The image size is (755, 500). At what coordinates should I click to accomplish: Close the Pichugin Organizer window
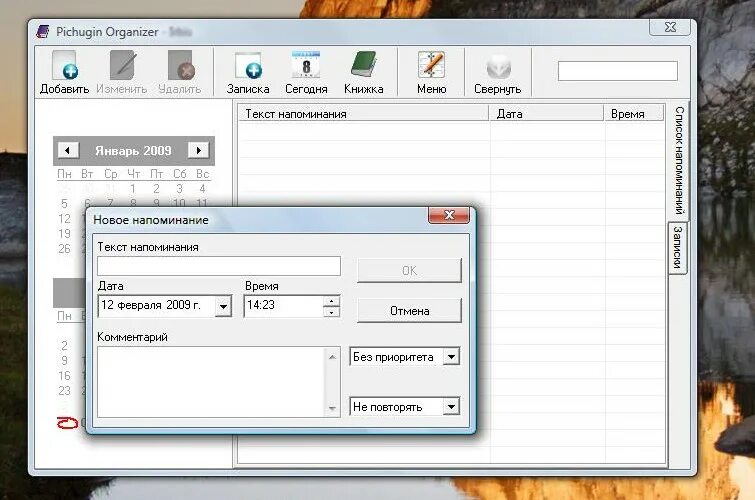670,27
